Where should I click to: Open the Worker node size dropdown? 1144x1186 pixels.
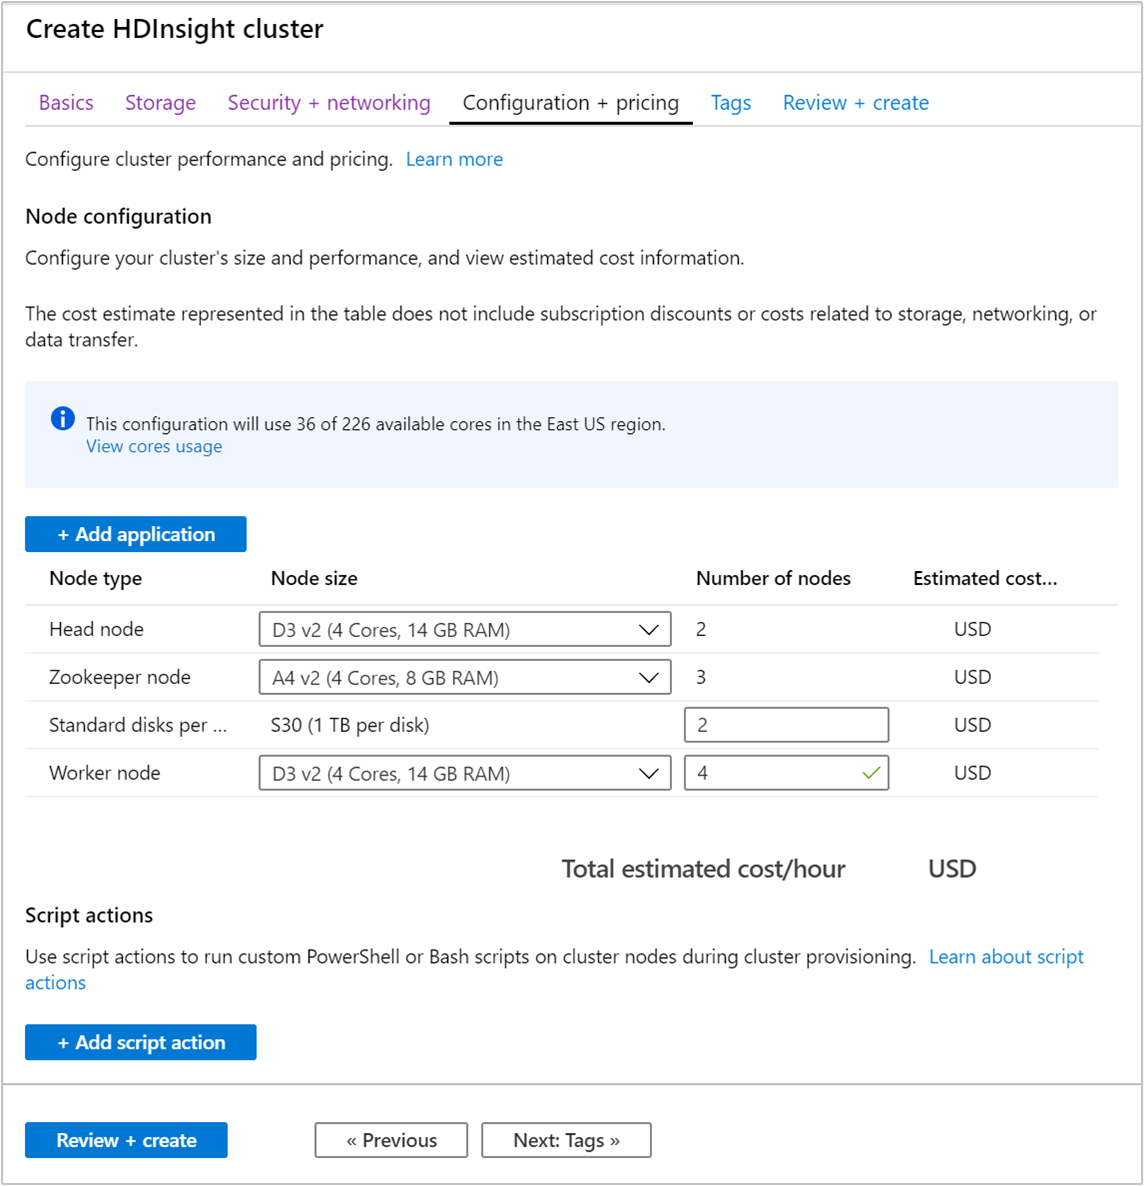coord(651,772)
